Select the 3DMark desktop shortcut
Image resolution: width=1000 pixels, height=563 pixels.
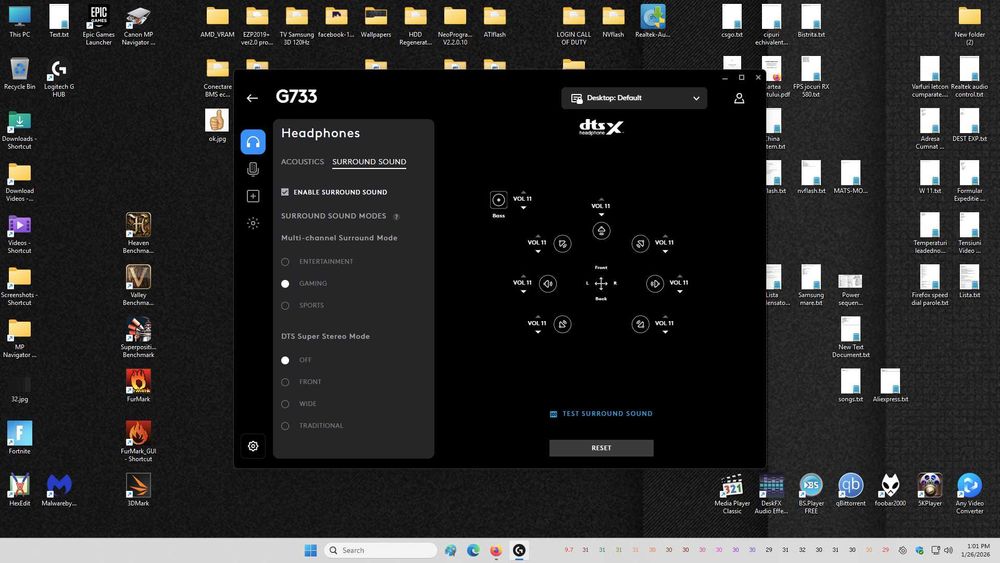pos(138,490)
